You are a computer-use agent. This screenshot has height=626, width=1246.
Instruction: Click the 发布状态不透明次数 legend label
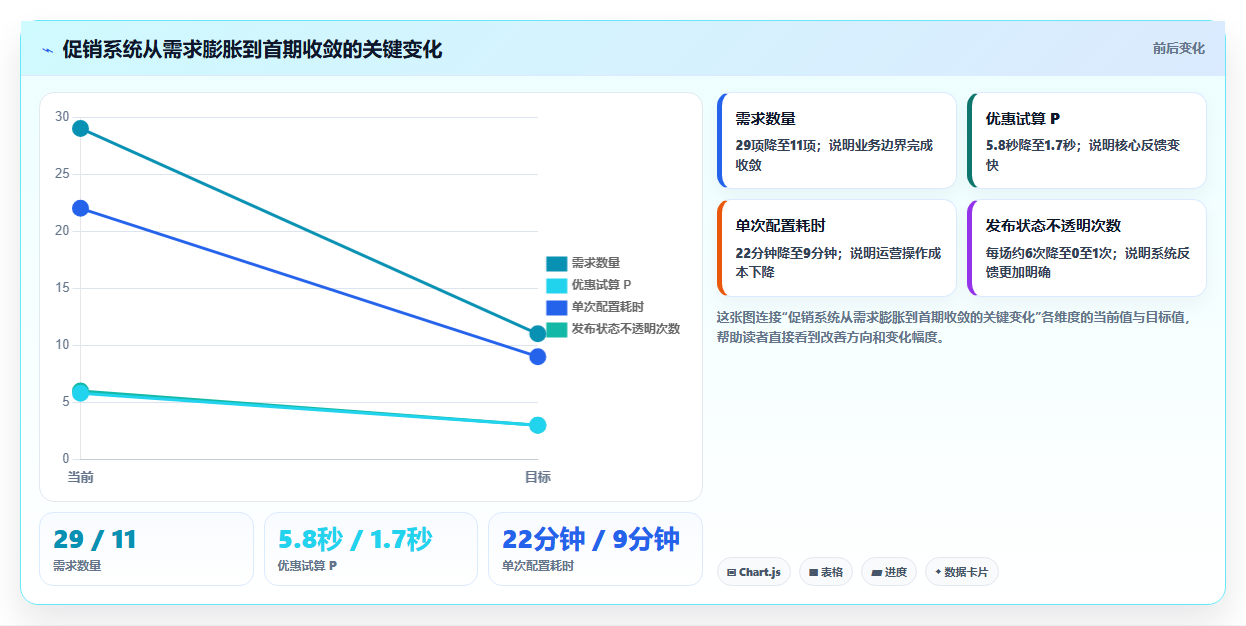tap(626, 329)
